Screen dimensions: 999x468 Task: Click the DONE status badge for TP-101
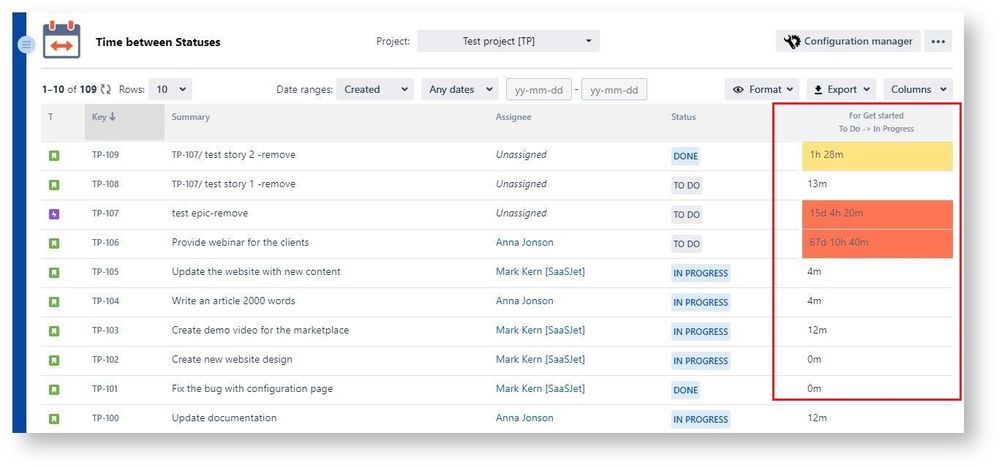pyautogui.click(x=686, y=390)
